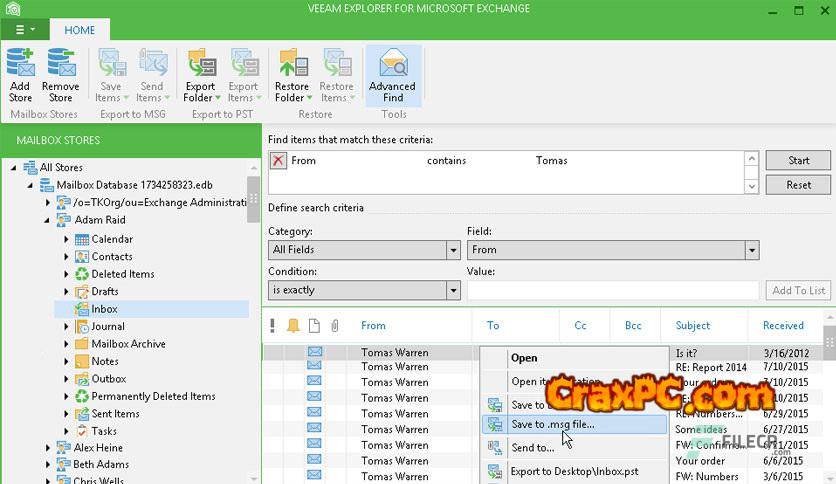The width and height of the screenshot is (836, 484).
Task: Select the Sent Items folder icon
Action: tap(82, 414)
